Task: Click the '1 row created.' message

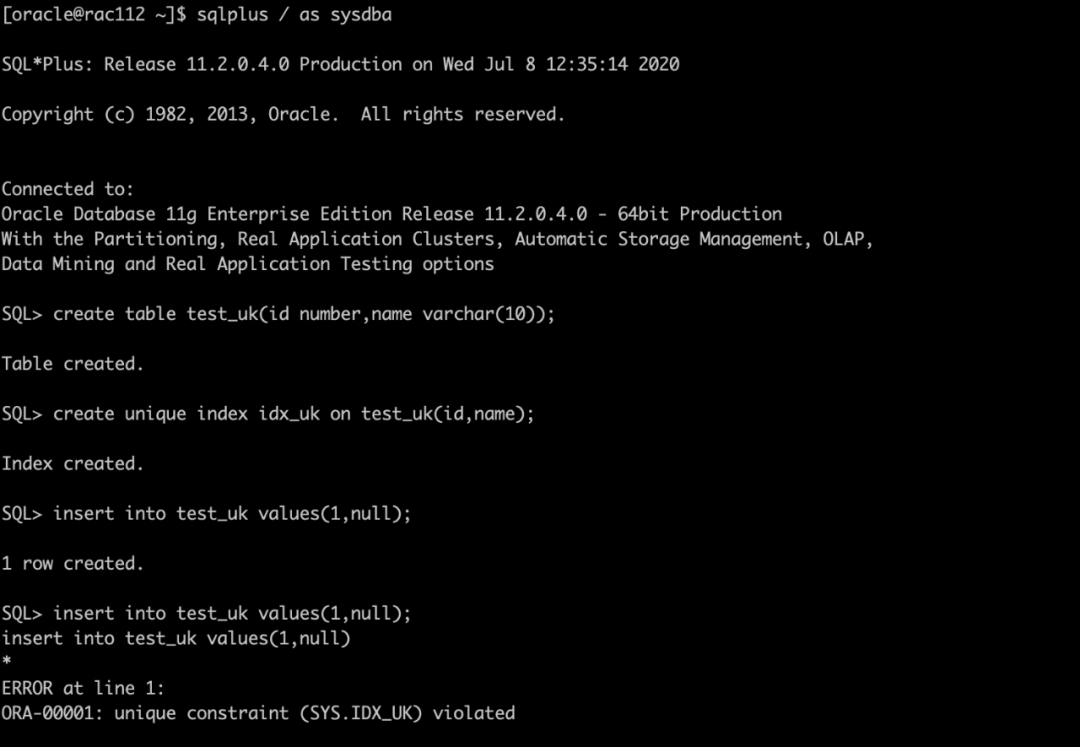Action: (72, 564)
